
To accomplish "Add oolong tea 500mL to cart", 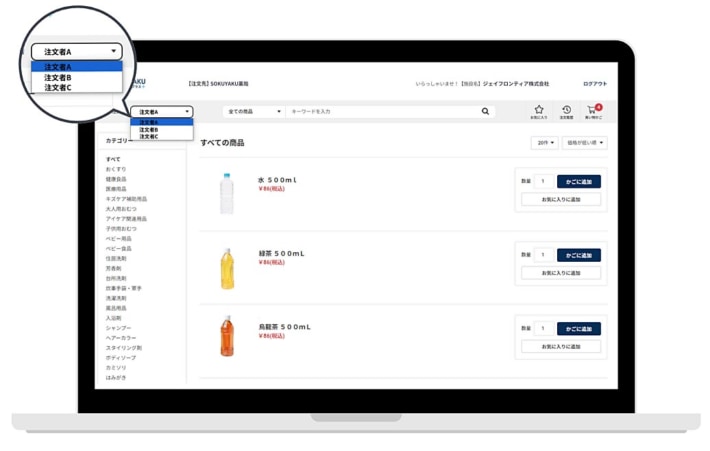I will coord(578,328).
